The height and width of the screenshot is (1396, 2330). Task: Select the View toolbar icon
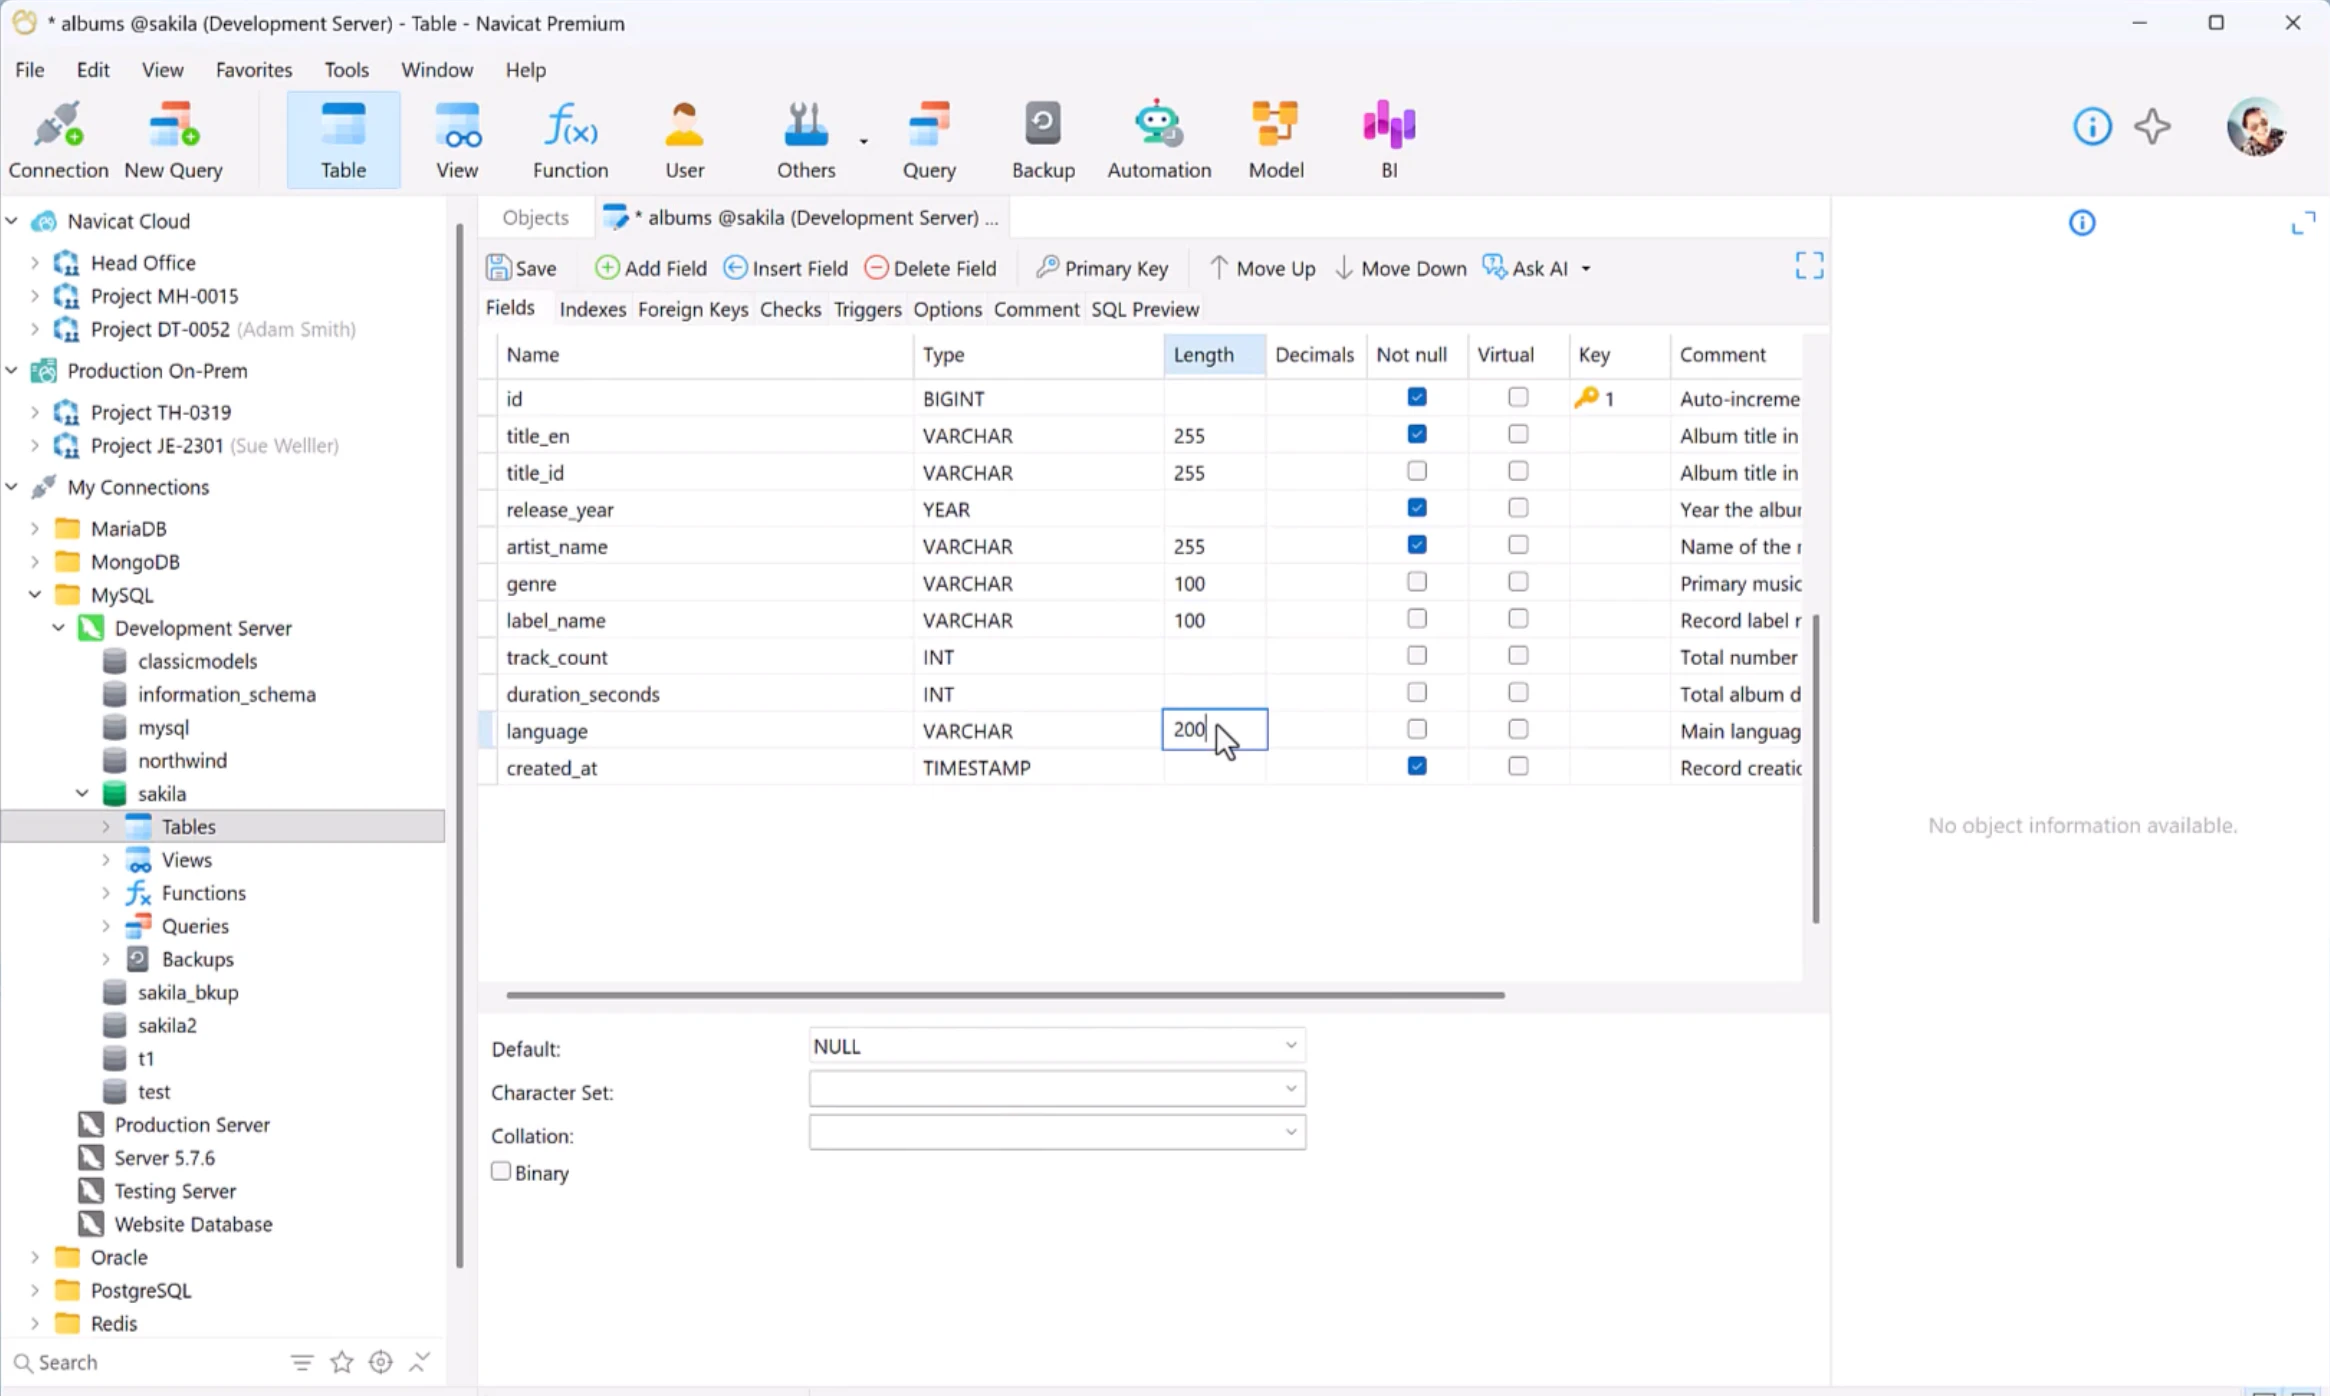[x=457, y=140]
